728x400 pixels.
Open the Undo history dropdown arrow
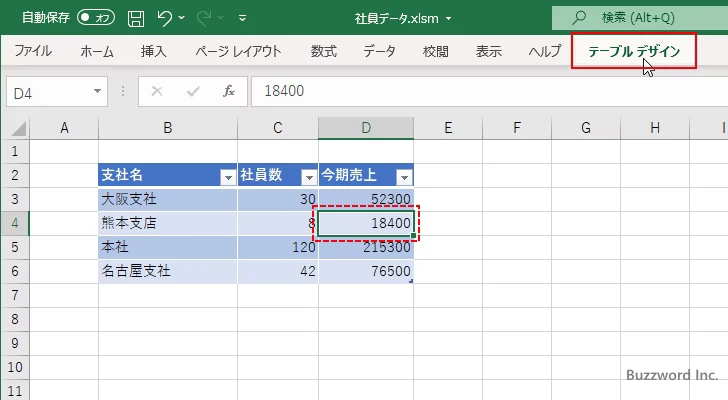point(182,18)
